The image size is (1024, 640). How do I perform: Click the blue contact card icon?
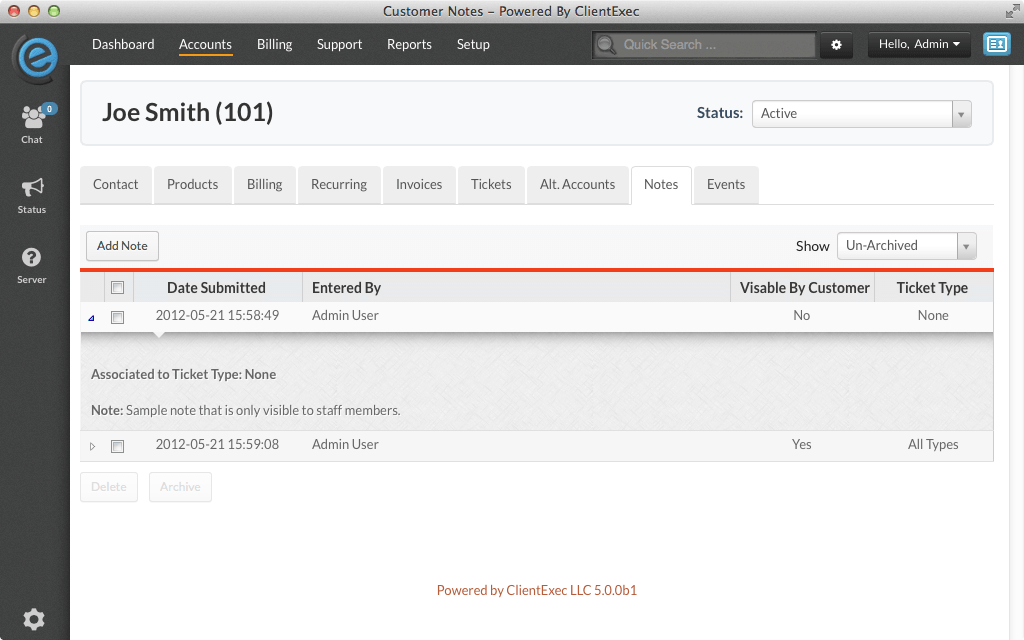[996, 44]
